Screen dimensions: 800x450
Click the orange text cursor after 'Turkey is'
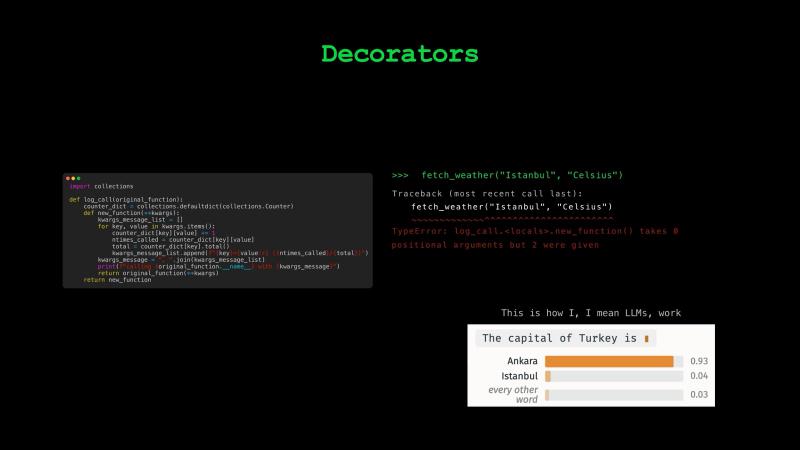coord(646,339)
